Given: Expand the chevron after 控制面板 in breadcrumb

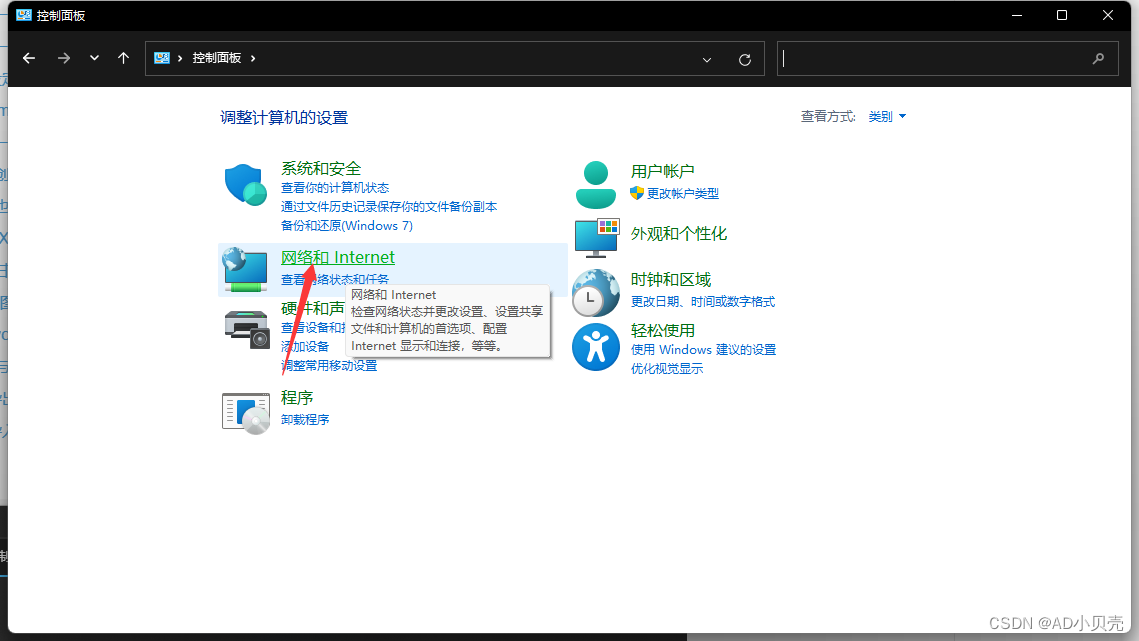Looking at the screenshot, I should pos(253,58).
